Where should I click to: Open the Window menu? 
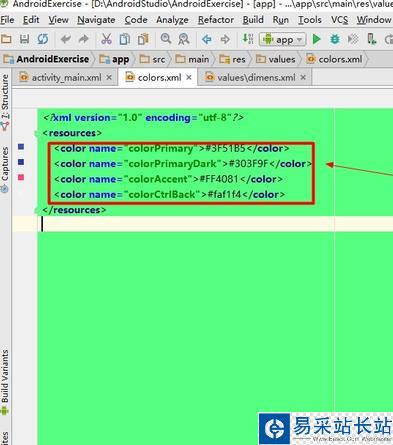(374, 20)
